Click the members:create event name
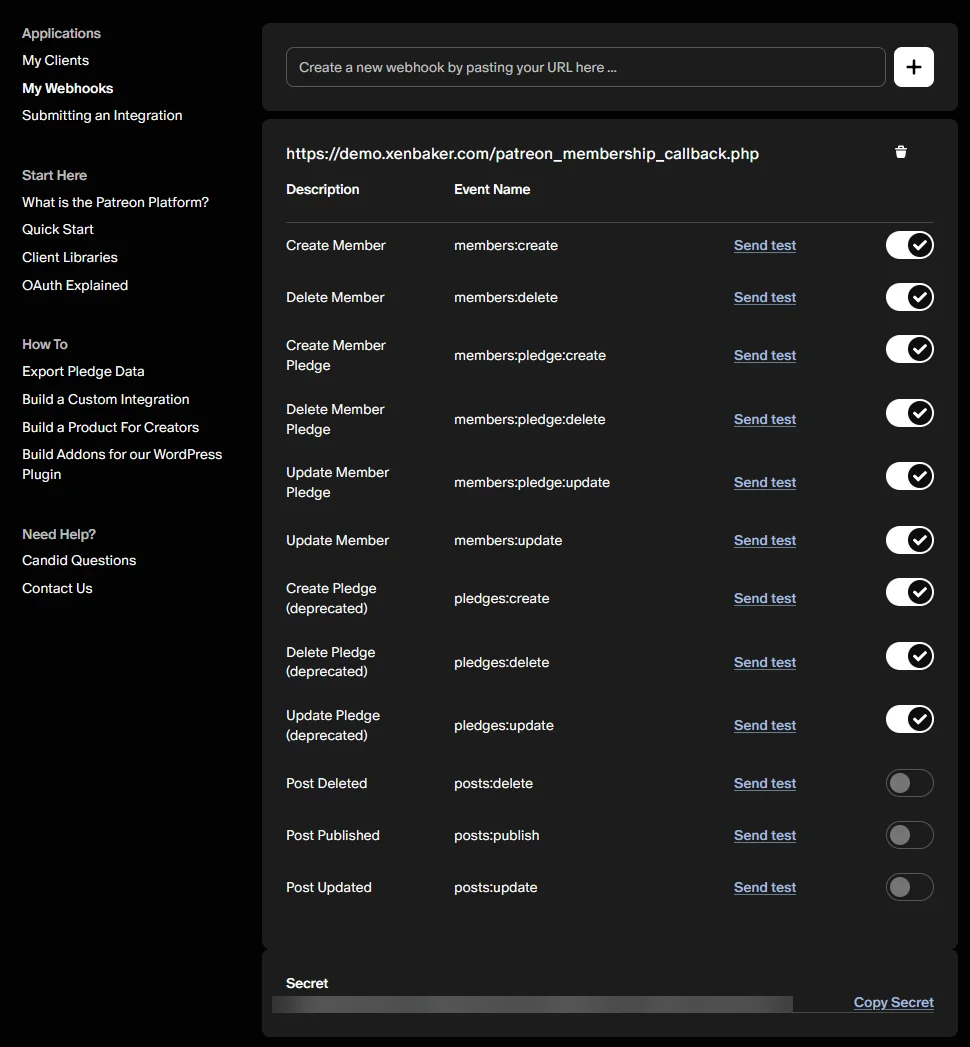Viewport: 970px width, 1047px height. tap(505, 245)
